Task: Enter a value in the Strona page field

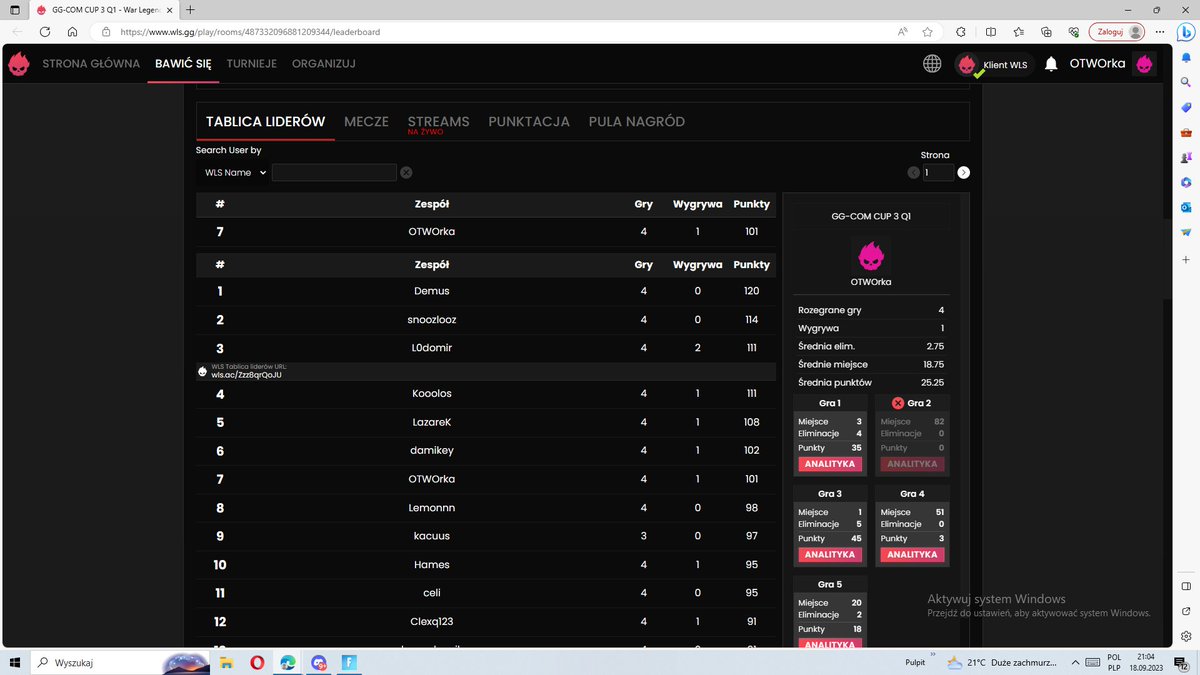Action: 938,172
